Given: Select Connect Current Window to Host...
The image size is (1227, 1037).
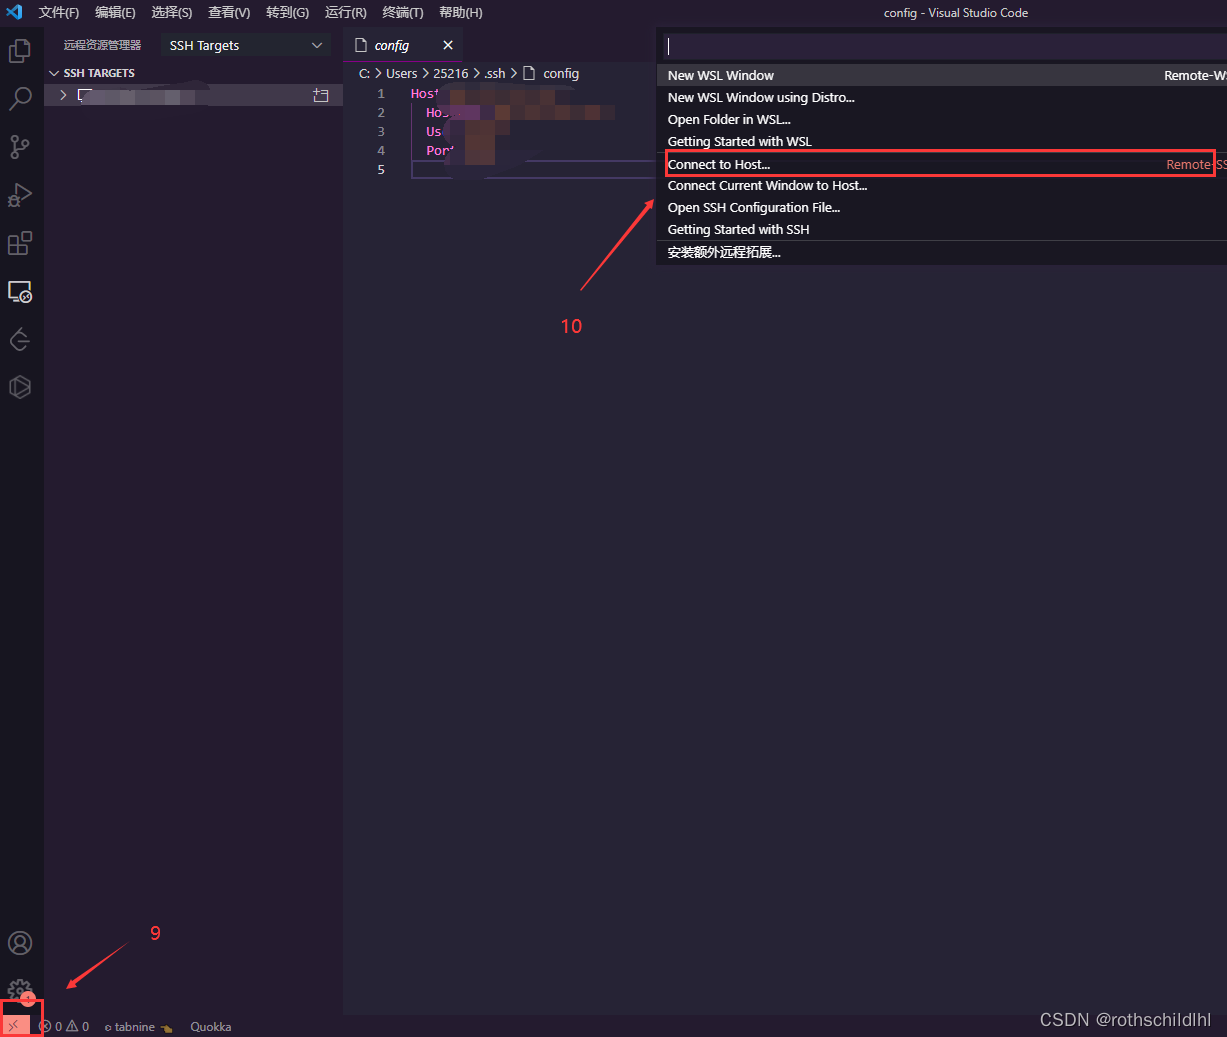Looking at the screenshot, I should [942, 185].
